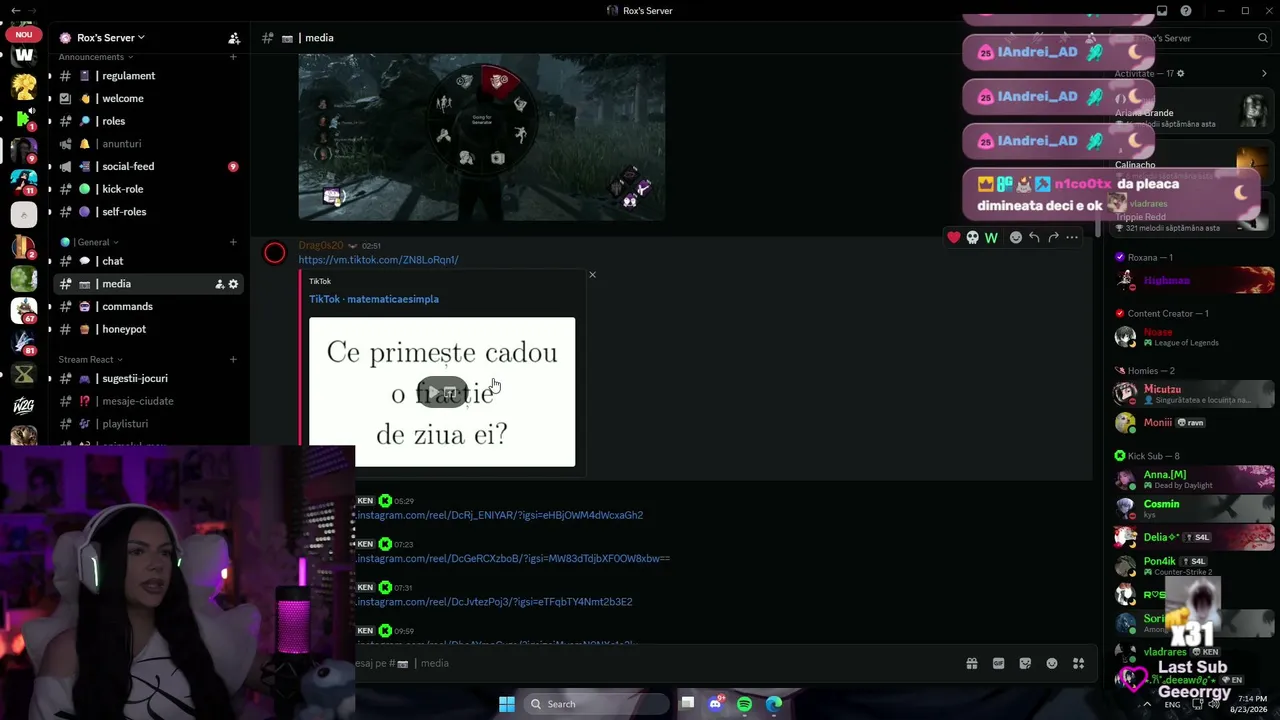This screenshot has width=1280, height=720.
Task: React with the skull emoji
Action: point(972,238)
